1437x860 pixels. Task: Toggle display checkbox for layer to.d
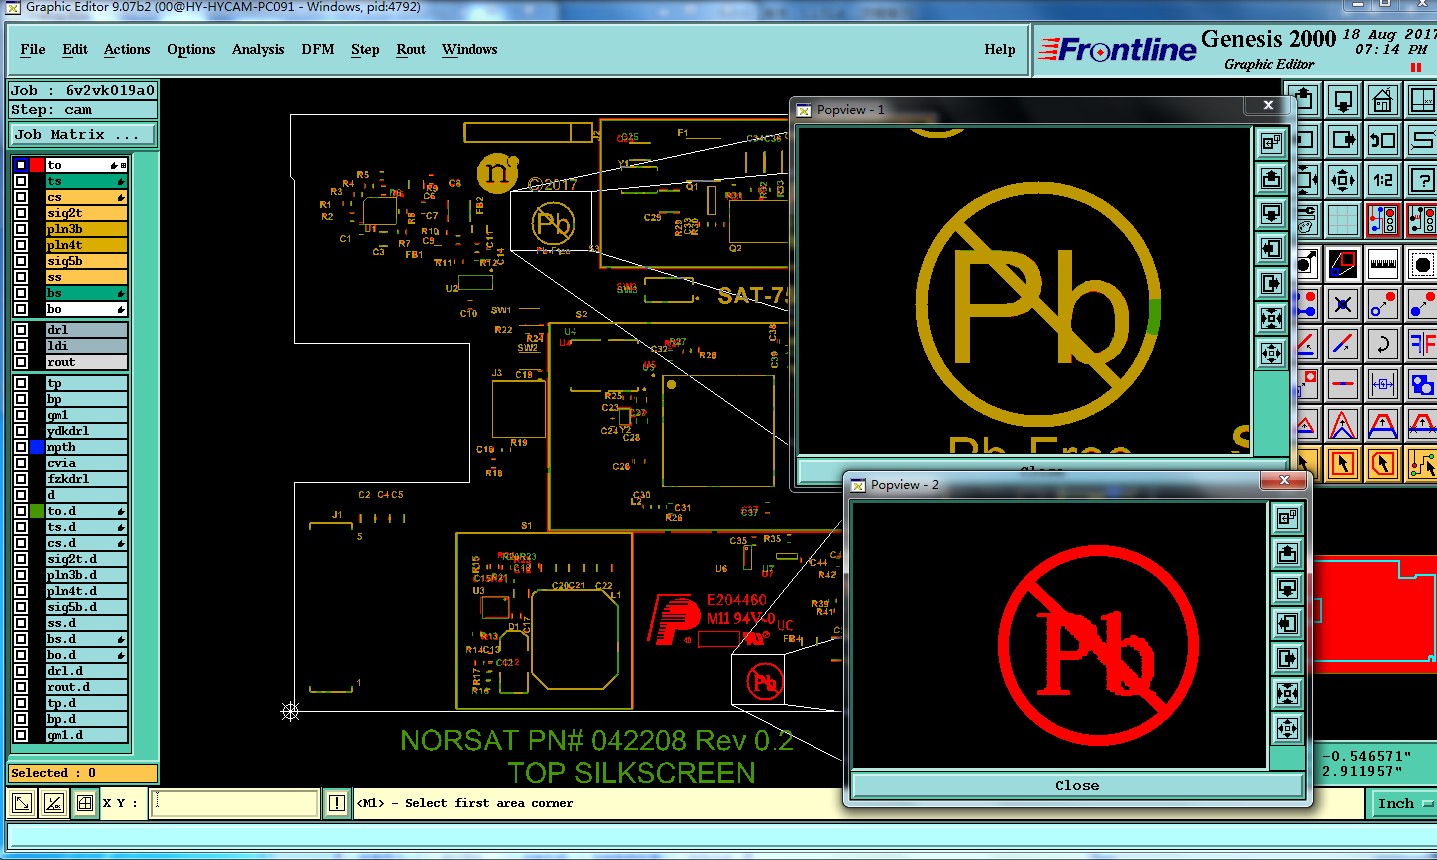pyautogui.click(x=21, y=511)
